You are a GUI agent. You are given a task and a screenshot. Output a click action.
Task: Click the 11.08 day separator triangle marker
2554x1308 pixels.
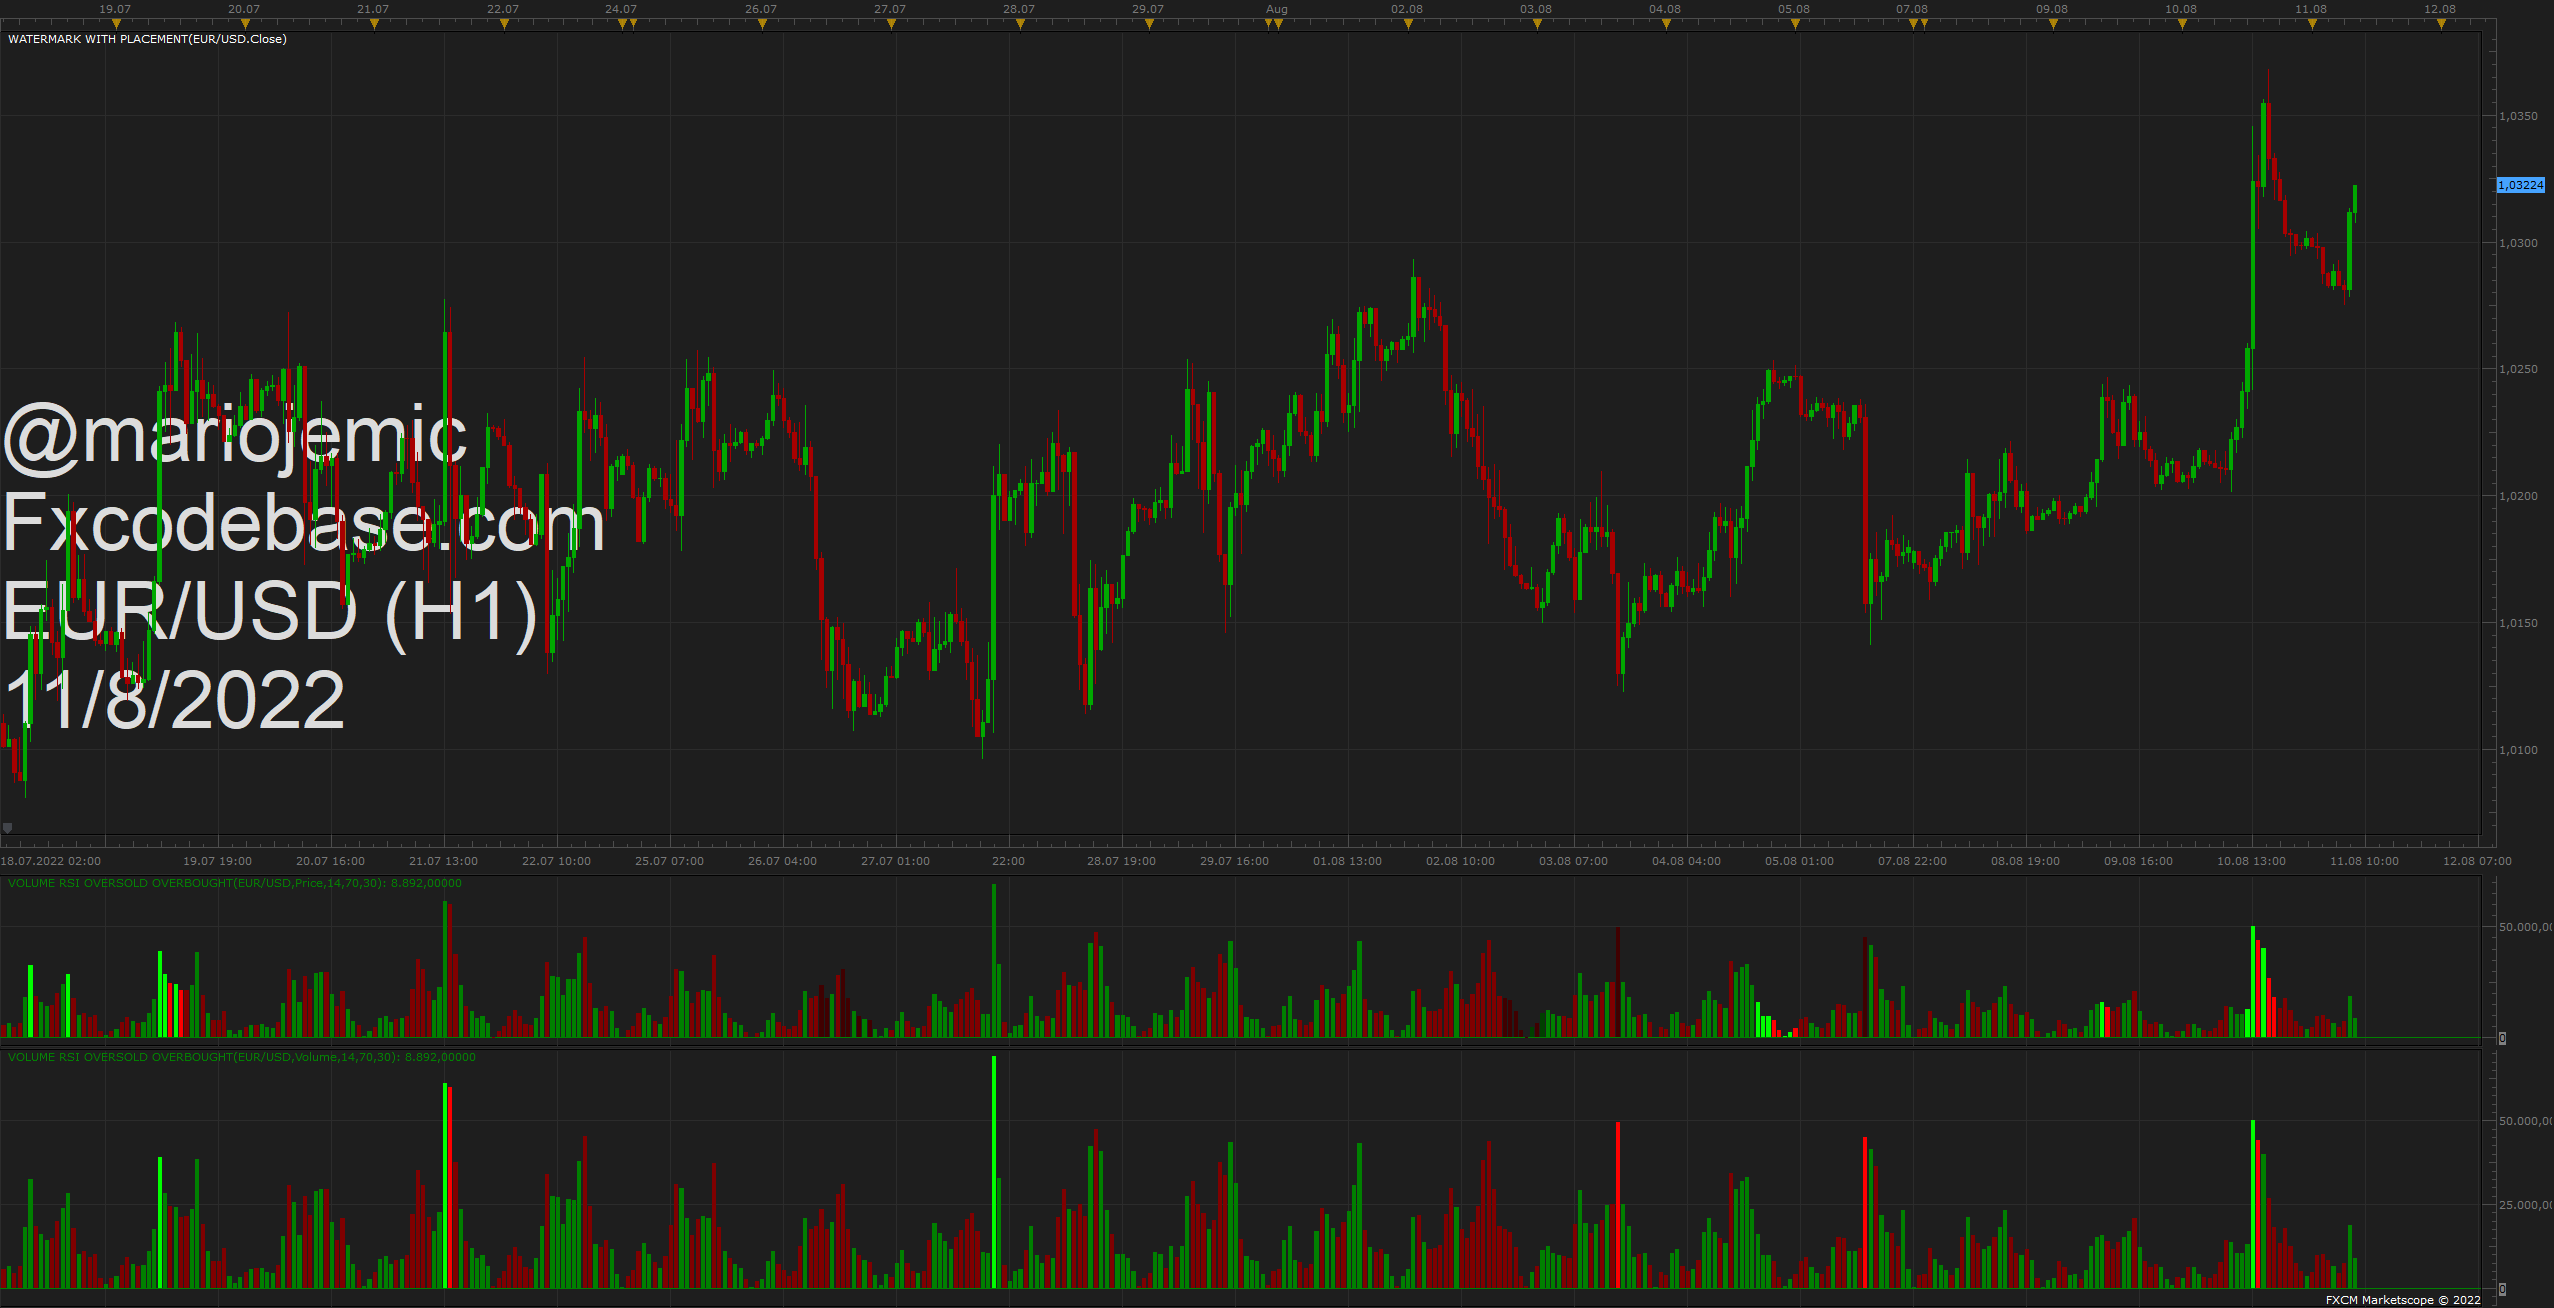(2312, 24)
